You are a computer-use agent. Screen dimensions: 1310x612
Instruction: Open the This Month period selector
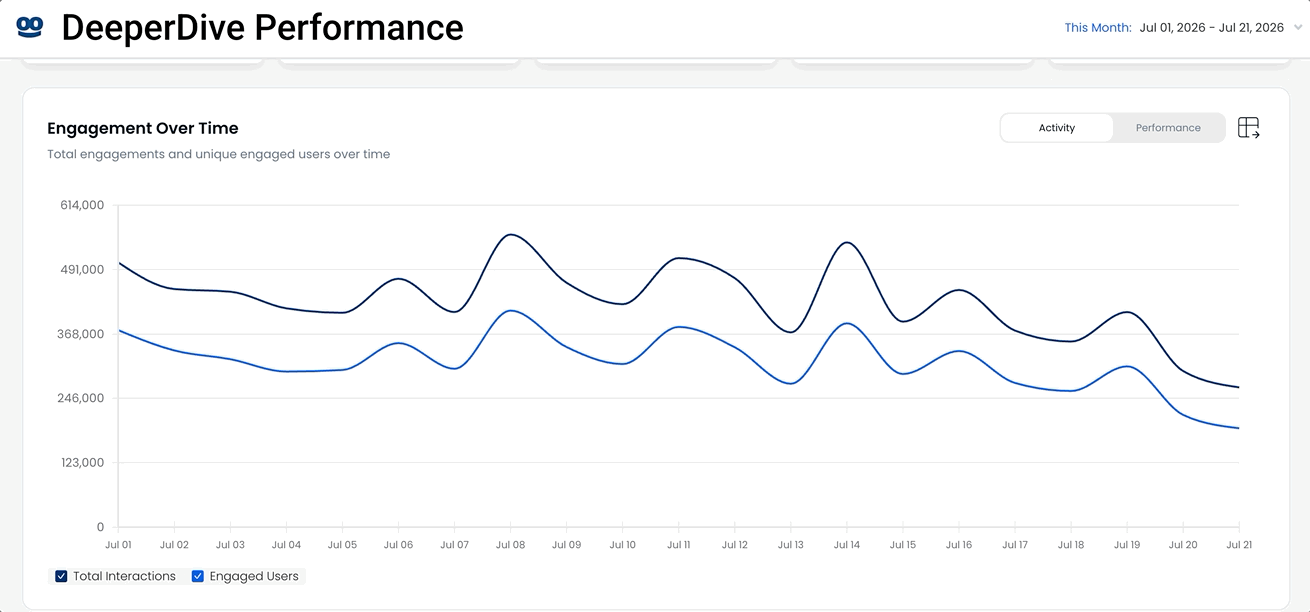(1098, 28)
